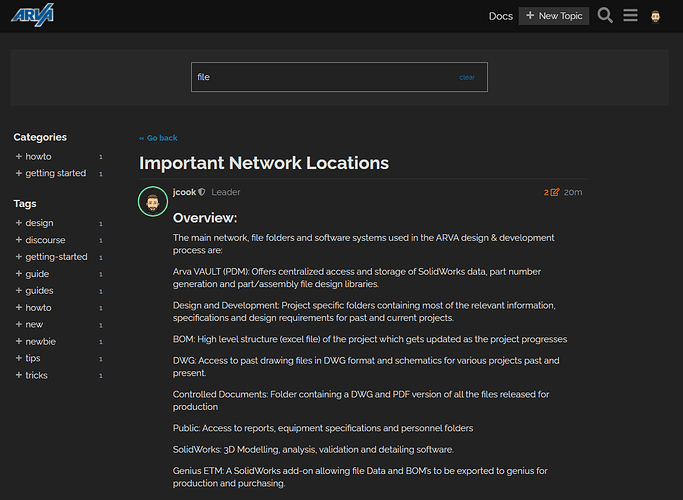Screen dimensions: 683x500
Task: Click the 'BOM: High level structure' line
Action: (370, 339)
